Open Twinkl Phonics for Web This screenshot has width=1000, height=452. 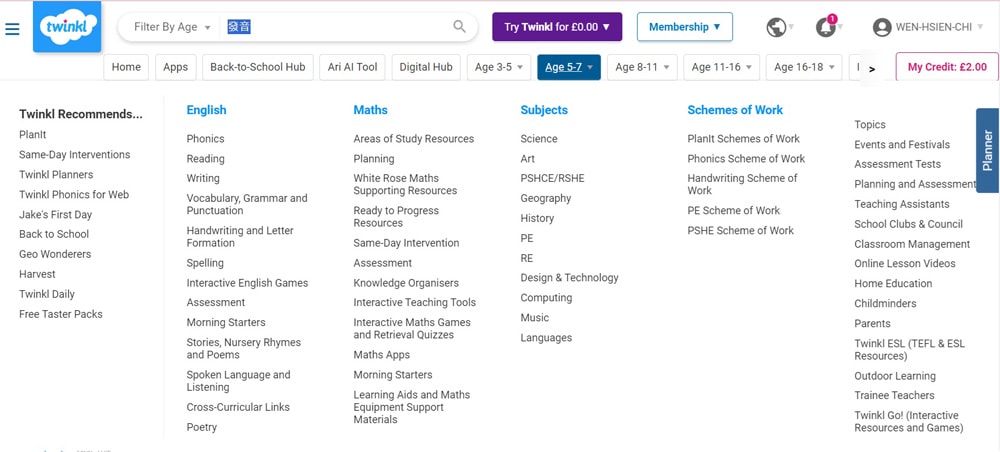coord(74,194)
